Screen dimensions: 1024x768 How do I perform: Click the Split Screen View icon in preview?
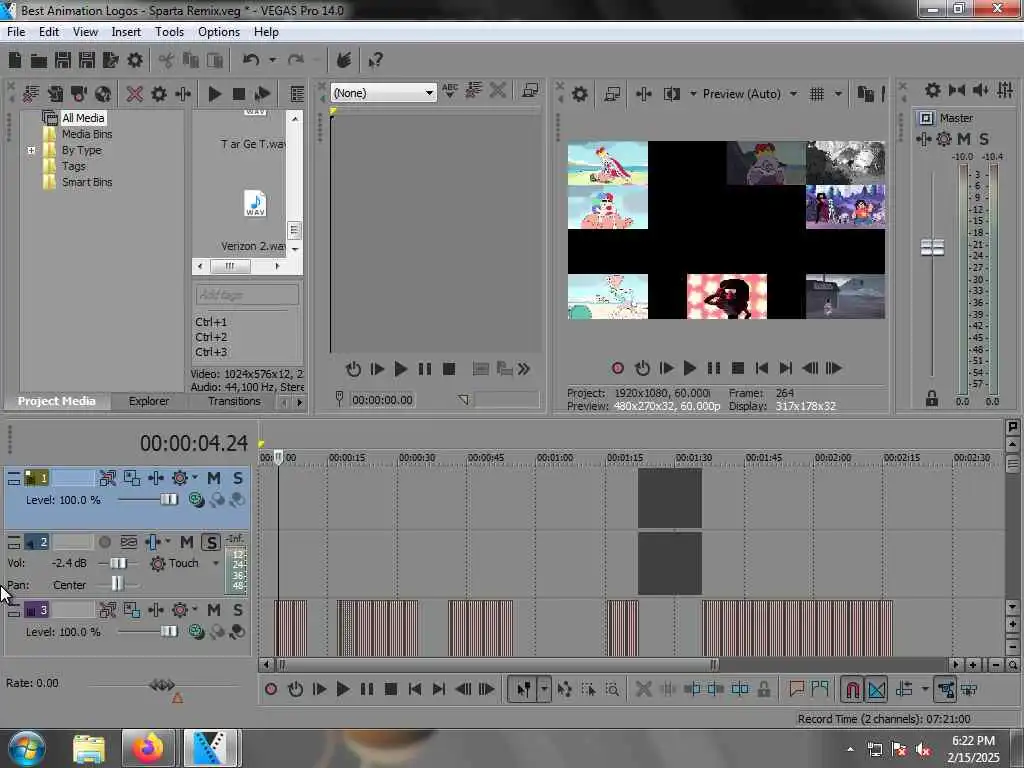[x=671, y=94]
